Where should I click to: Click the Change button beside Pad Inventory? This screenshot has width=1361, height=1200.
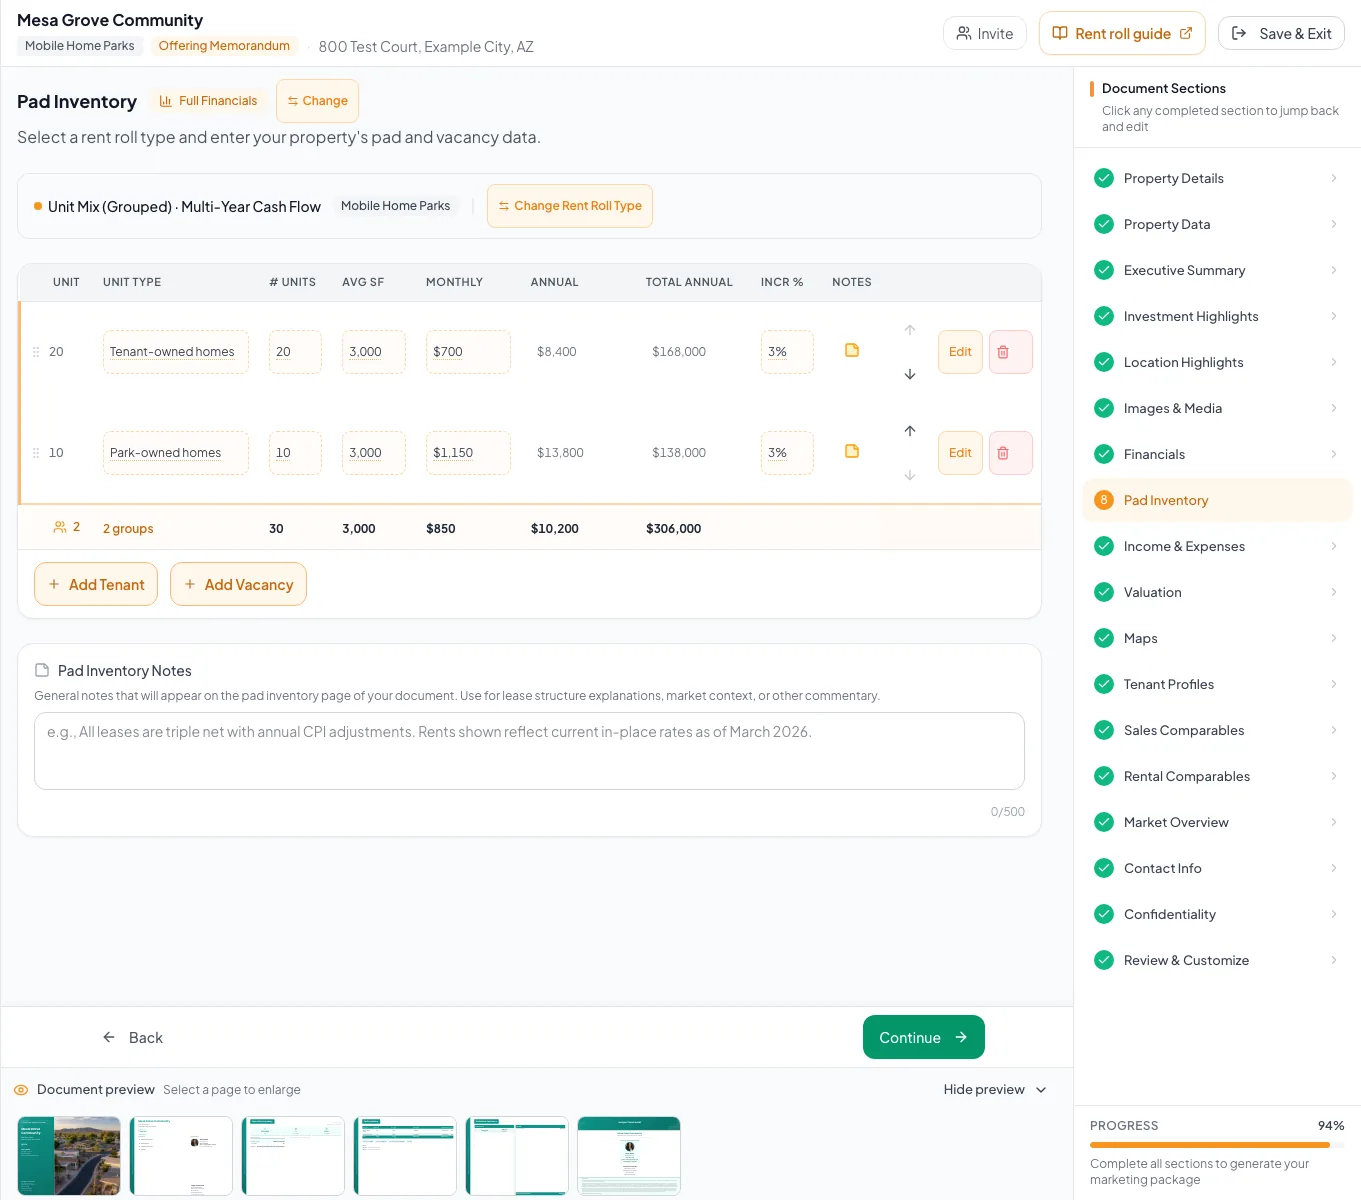317,101
